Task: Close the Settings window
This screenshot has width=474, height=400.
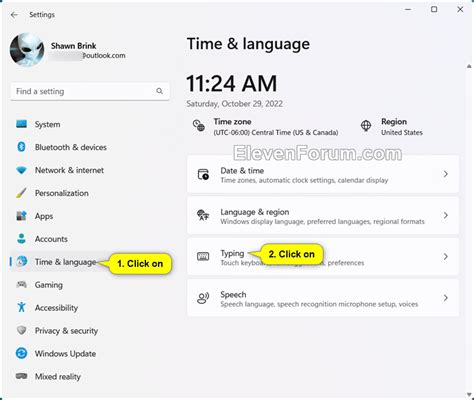Action: point(460,9)
